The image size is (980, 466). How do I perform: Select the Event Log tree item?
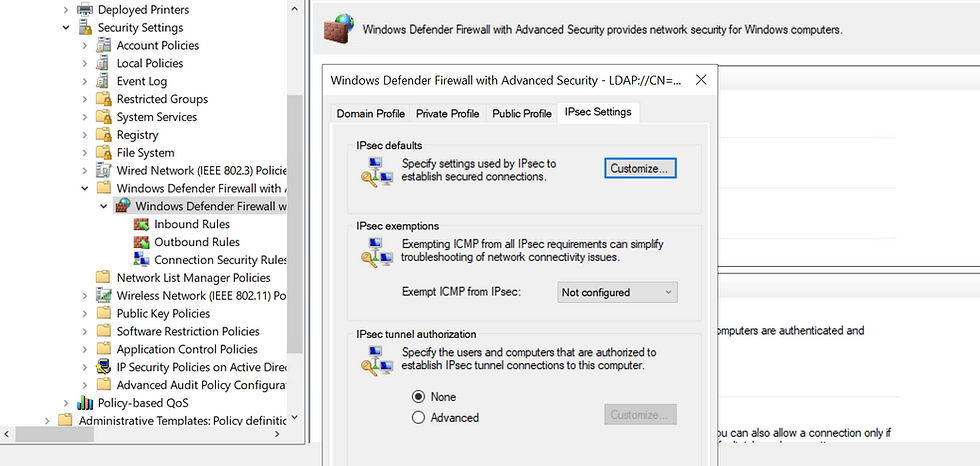[142, 81]
